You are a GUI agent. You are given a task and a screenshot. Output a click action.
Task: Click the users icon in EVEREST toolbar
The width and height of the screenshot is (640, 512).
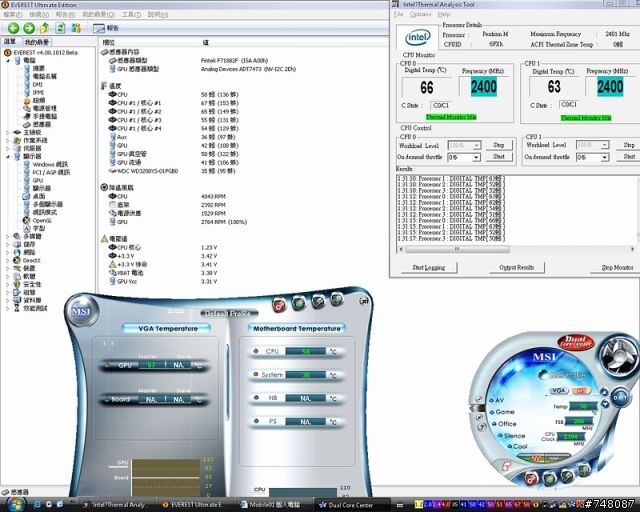tap(76, 28)
